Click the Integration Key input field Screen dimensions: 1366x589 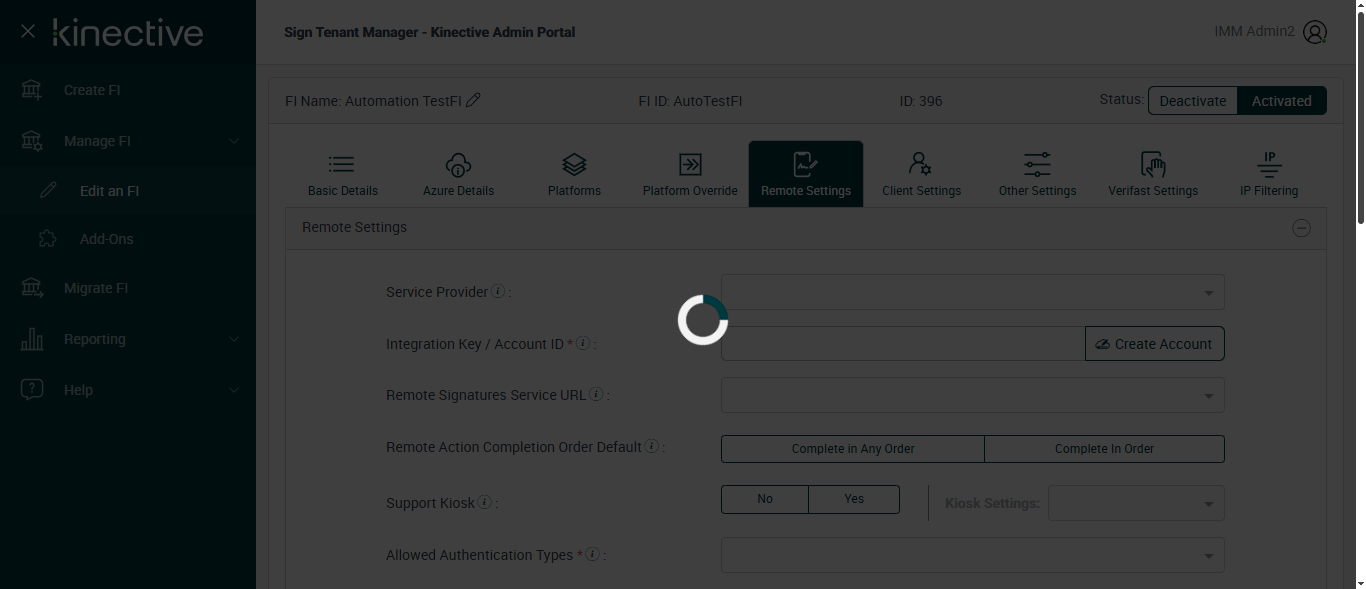(903, 343)
